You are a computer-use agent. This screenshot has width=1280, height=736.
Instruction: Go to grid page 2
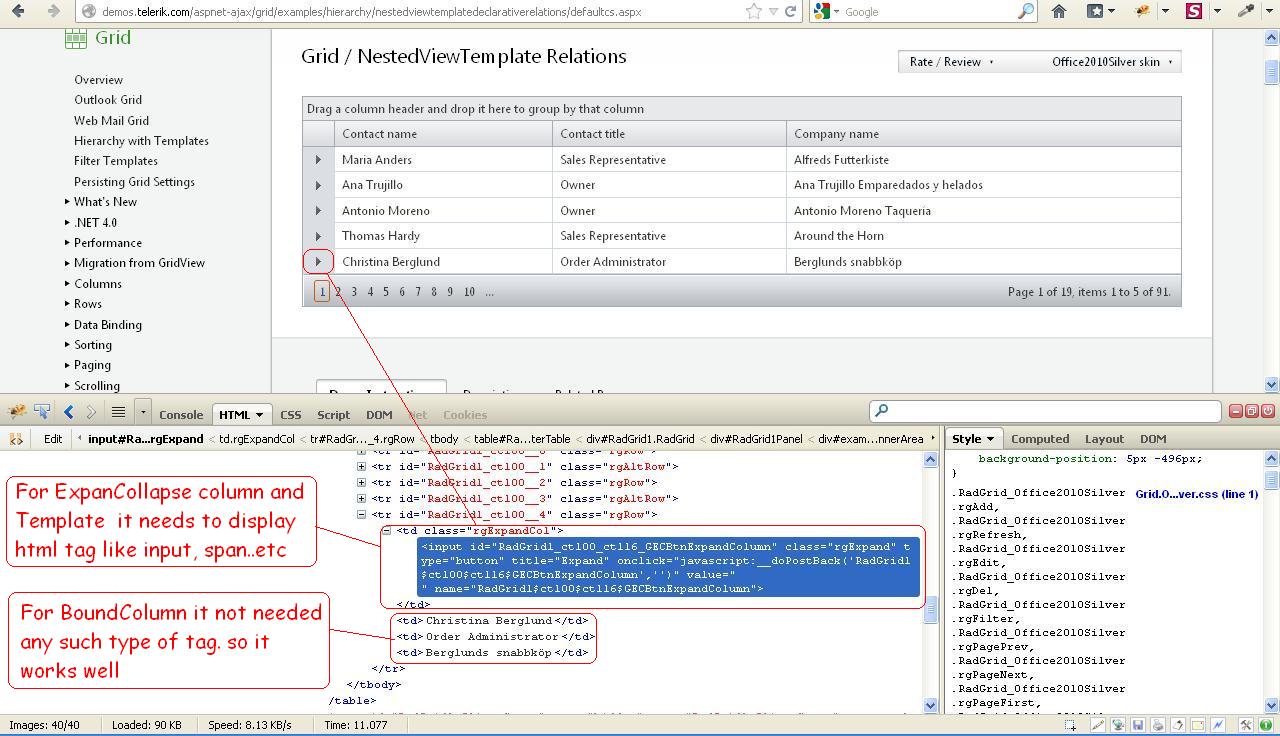click(x=338, y=292)
